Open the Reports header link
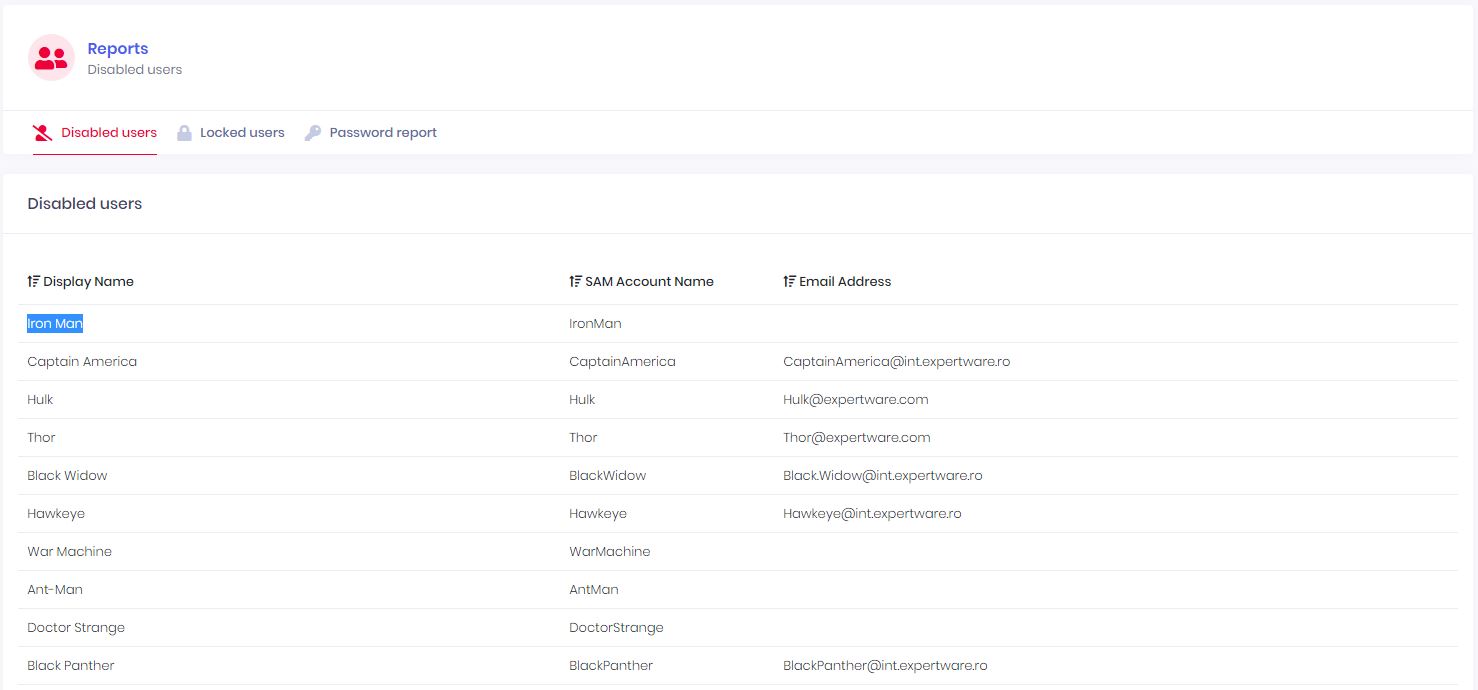1478x690 pixels. tap(117, 48)
